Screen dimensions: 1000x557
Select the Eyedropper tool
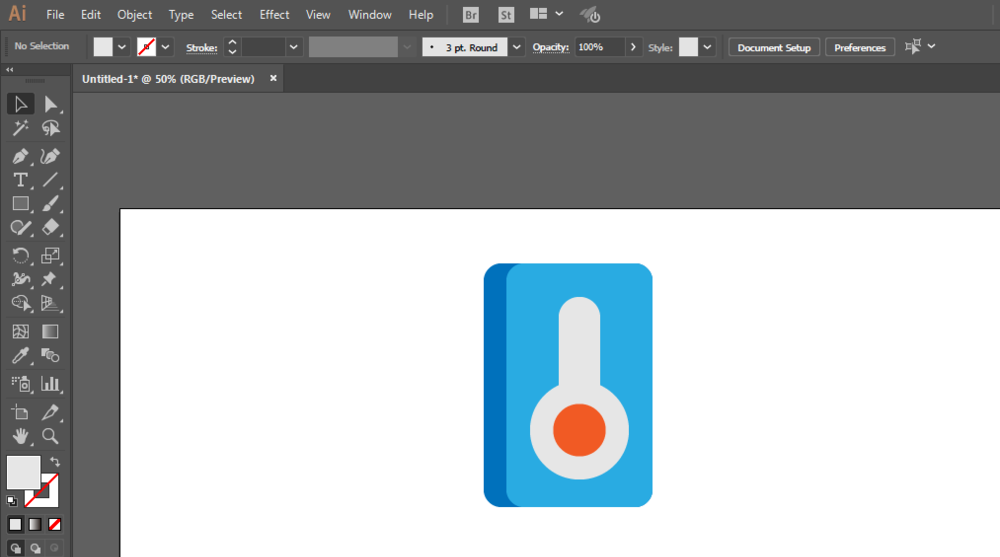click(20, 355)
